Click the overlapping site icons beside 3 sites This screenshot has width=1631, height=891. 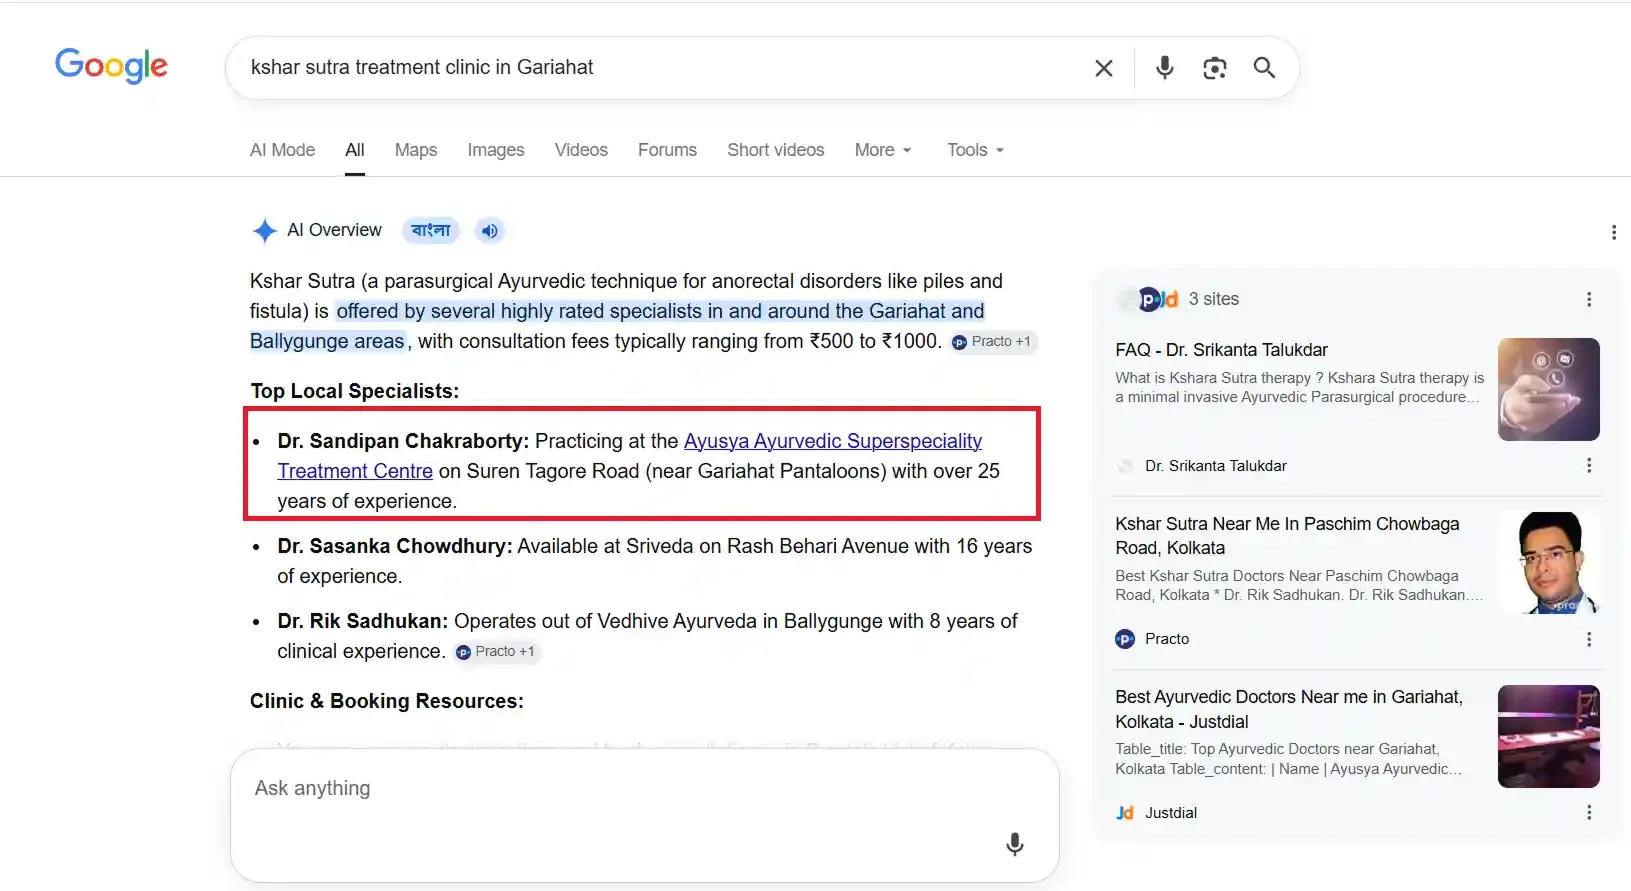(1149, 299)
